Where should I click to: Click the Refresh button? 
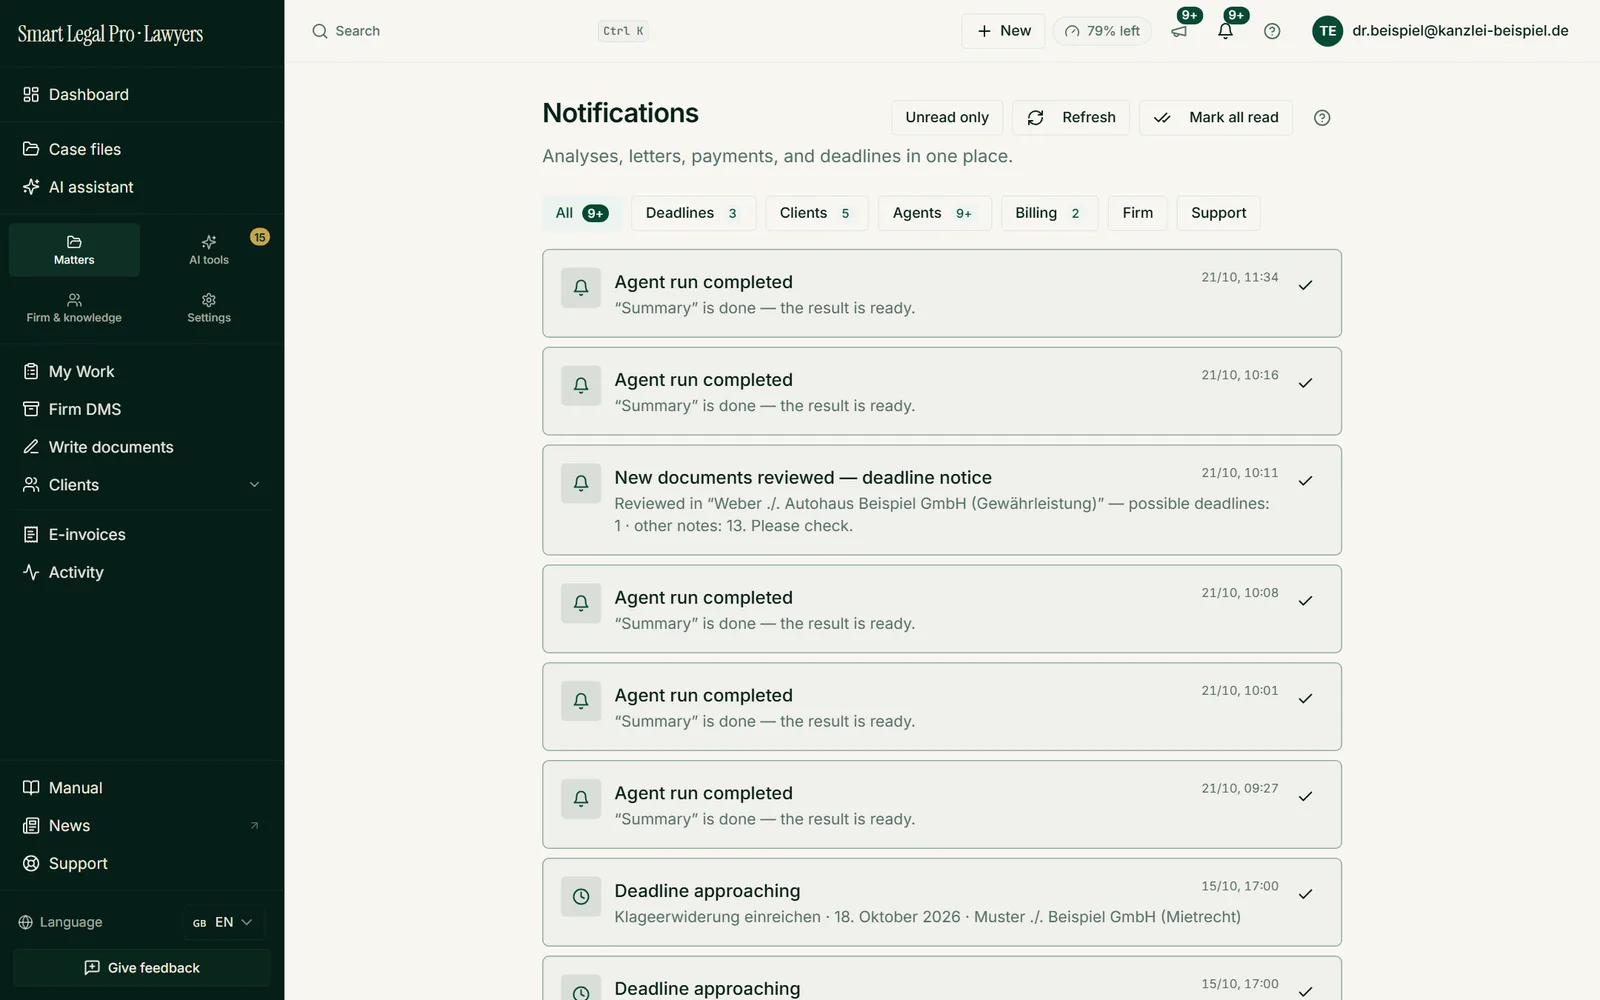coord(1071,118)
